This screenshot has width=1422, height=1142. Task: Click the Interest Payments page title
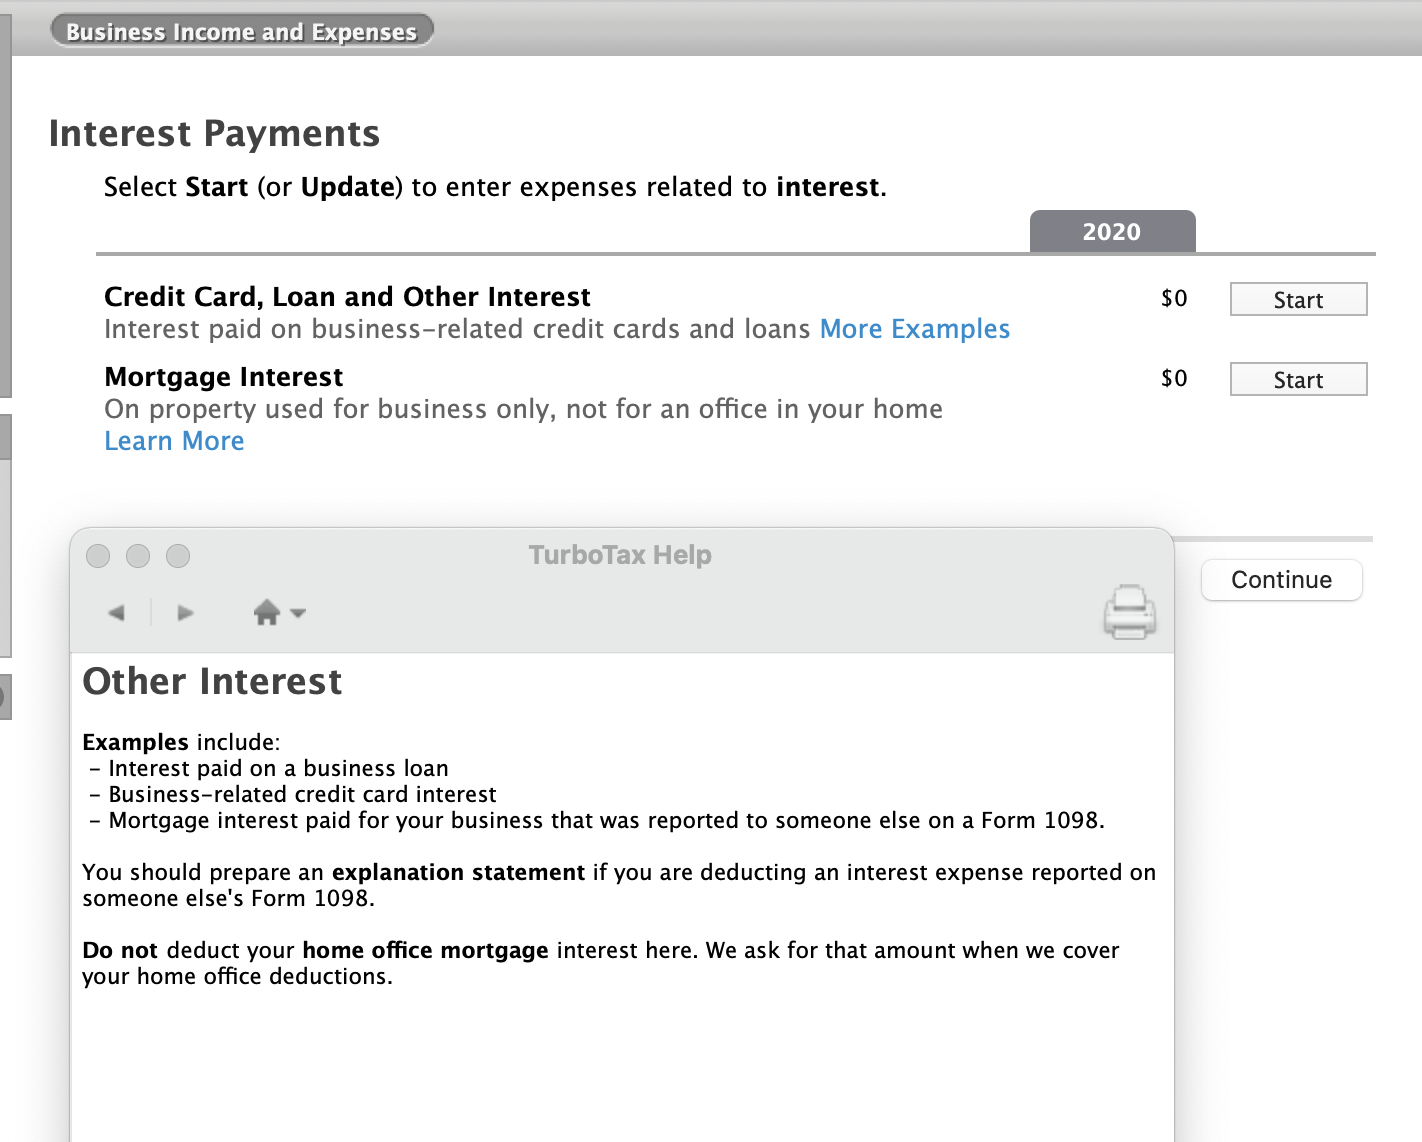click(x=214, y=133)
